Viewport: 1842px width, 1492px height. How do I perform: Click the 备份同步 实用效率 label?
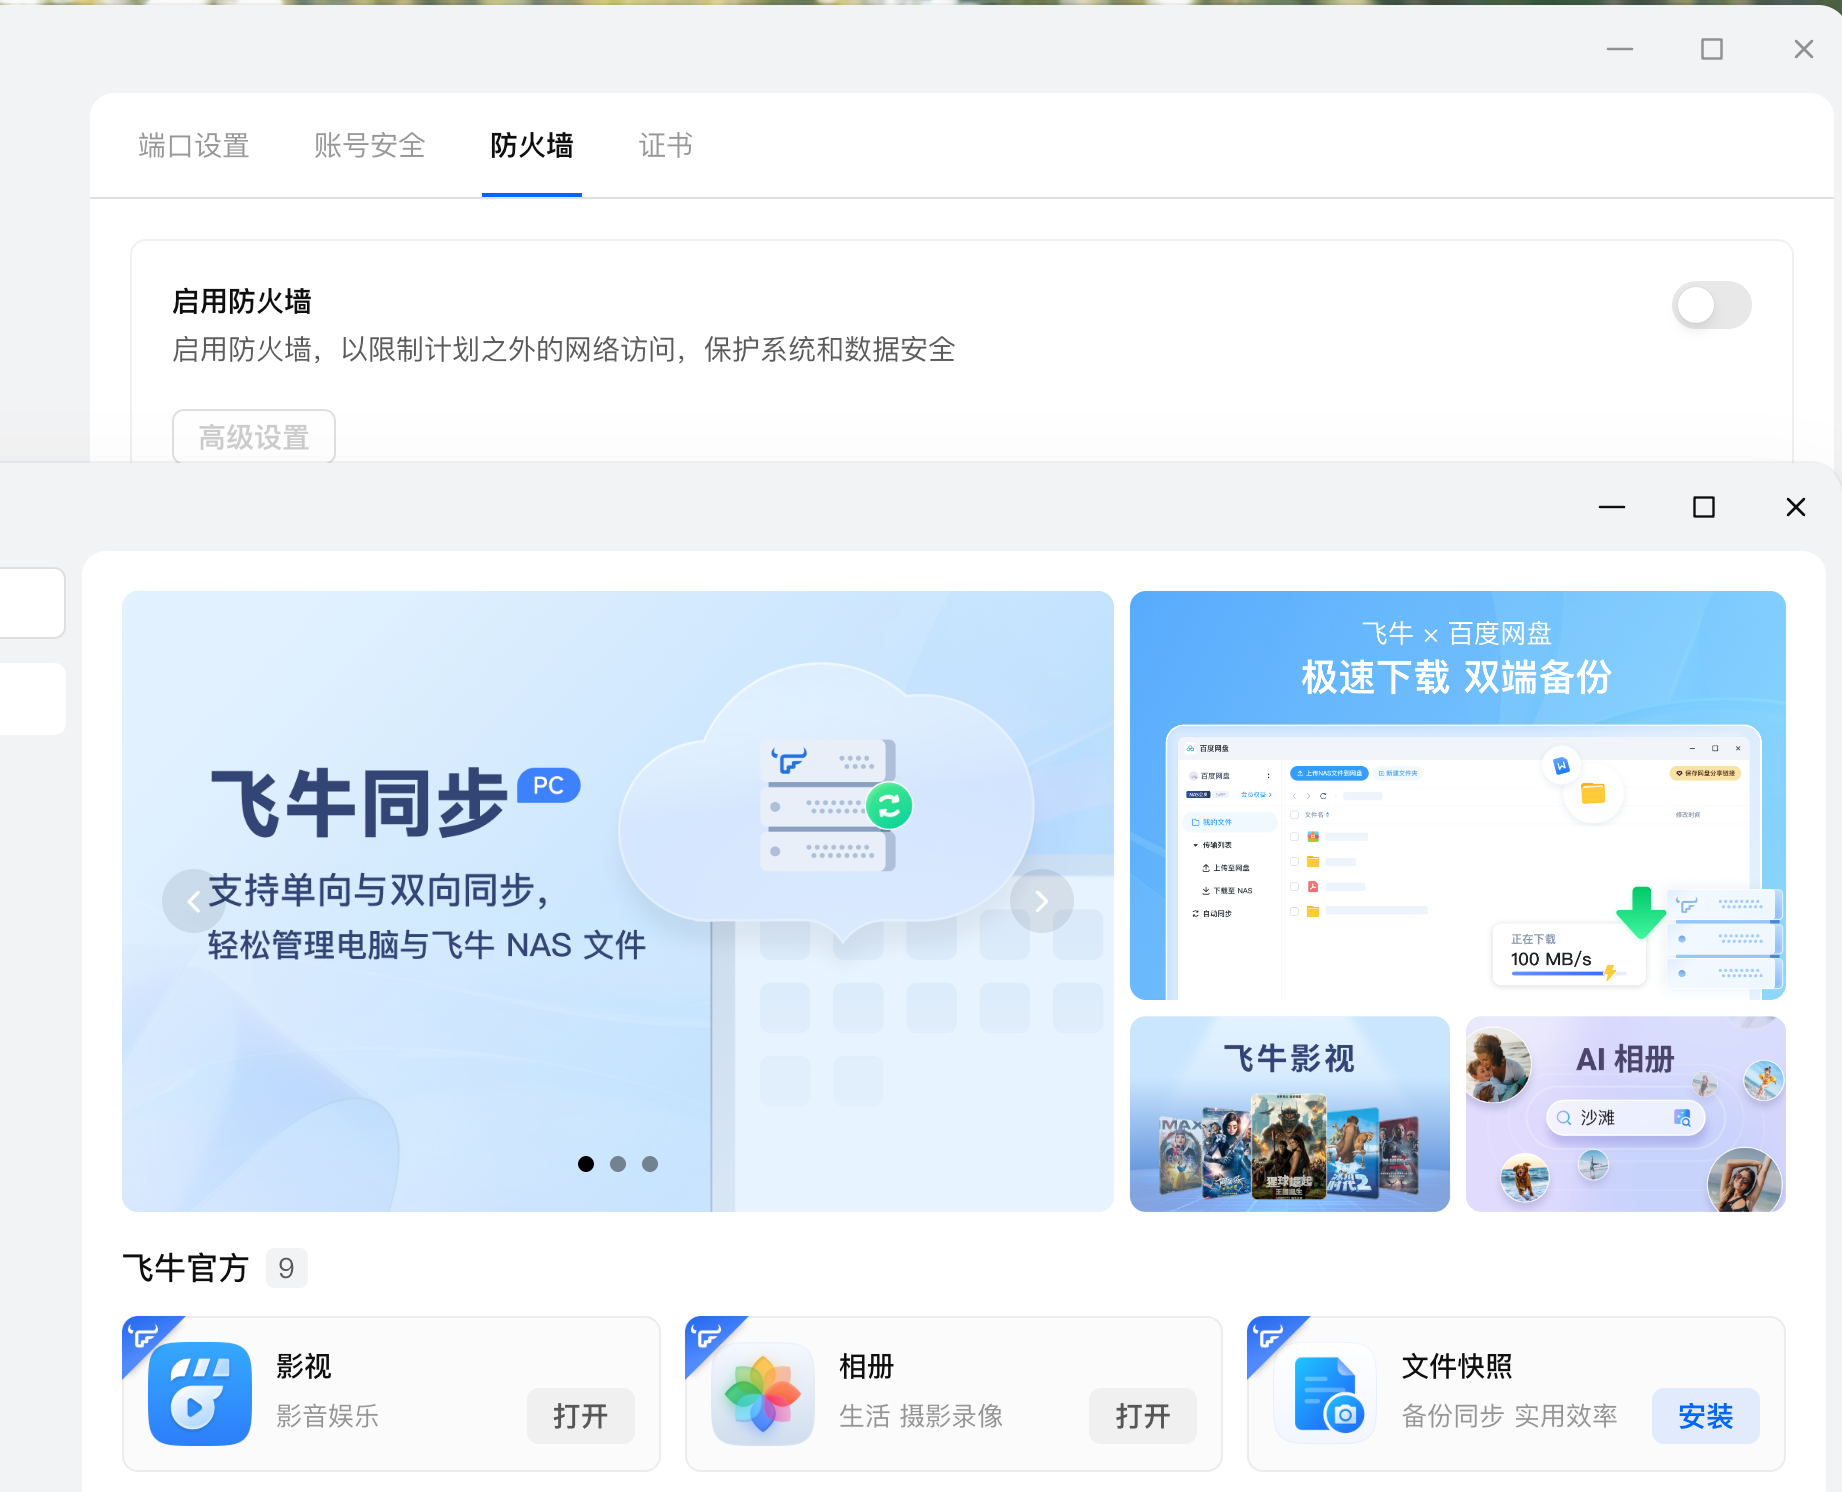[1510, 1416]
